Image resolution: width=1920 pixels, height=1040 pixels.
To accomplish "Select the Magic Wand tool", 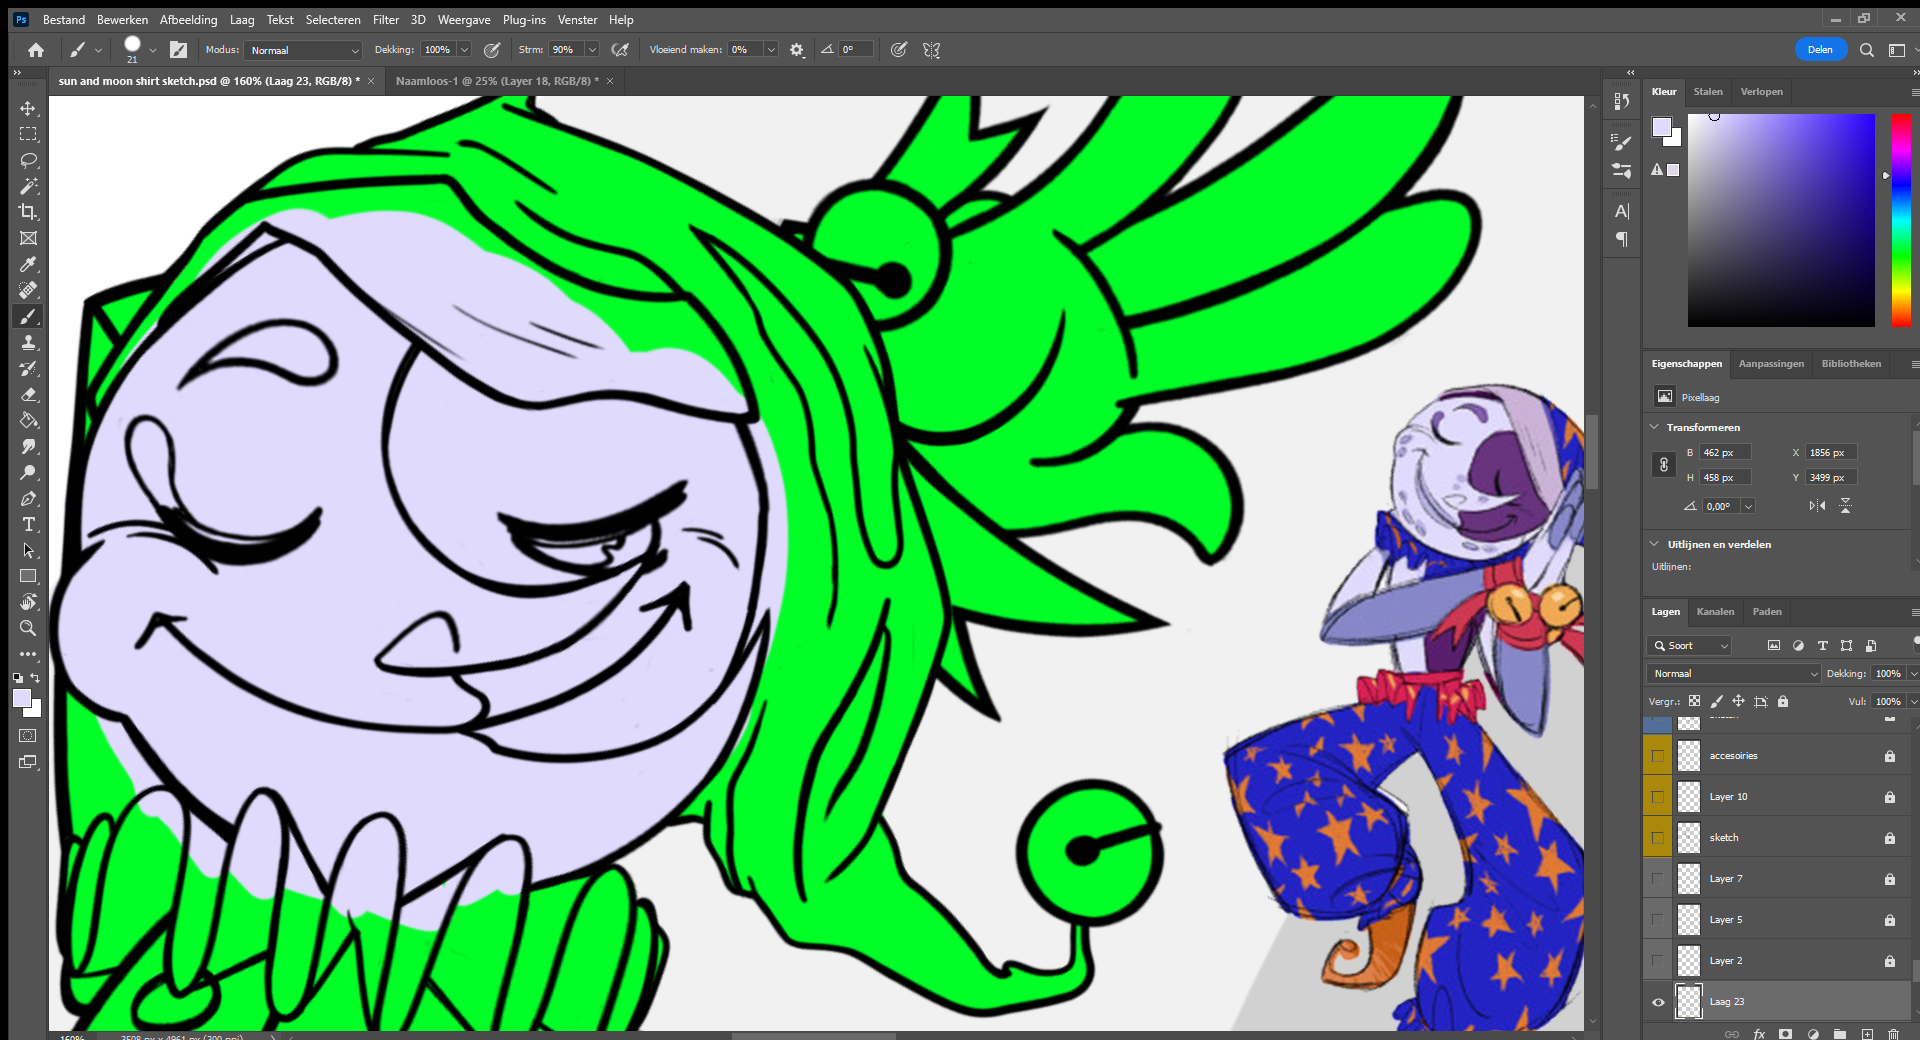I will tap(28, 186).
